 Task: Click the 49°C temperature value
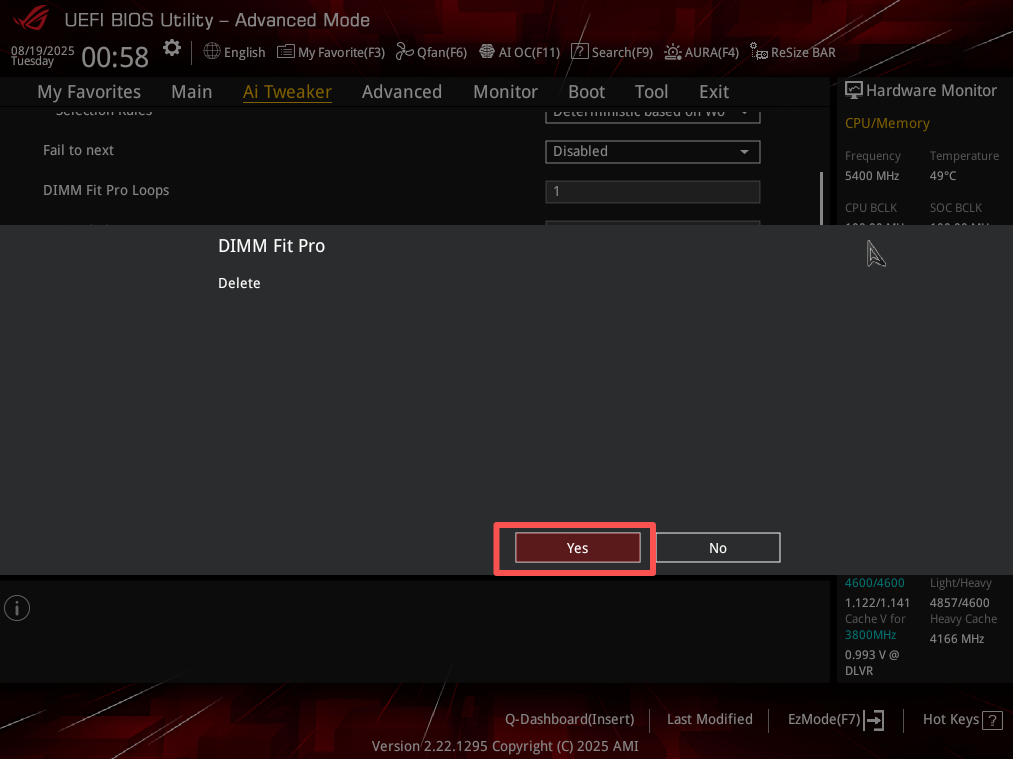pos(943,176)
